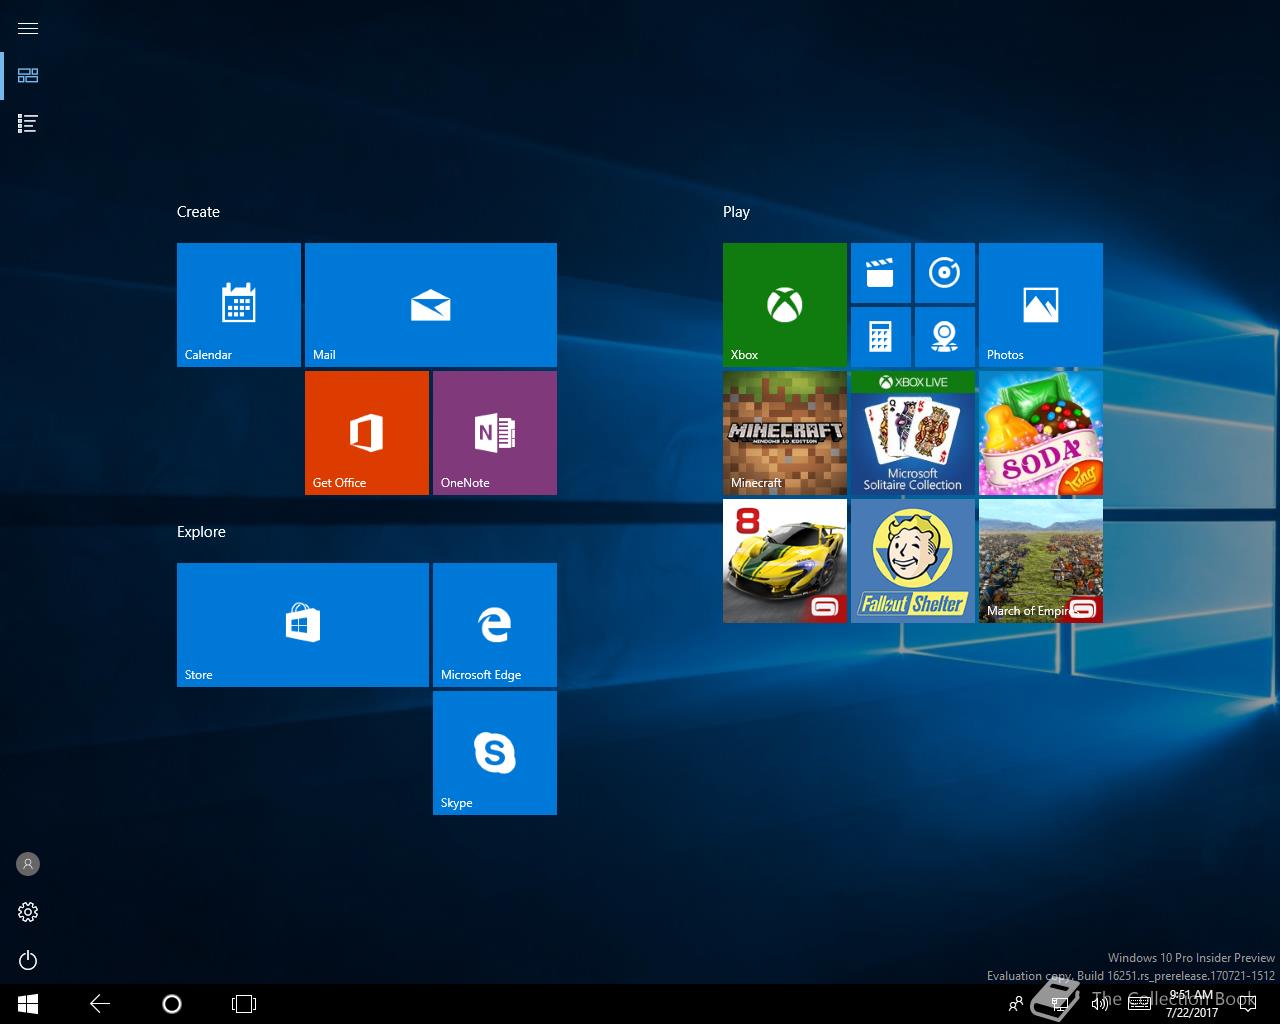Open the Calendar tile

239,305
